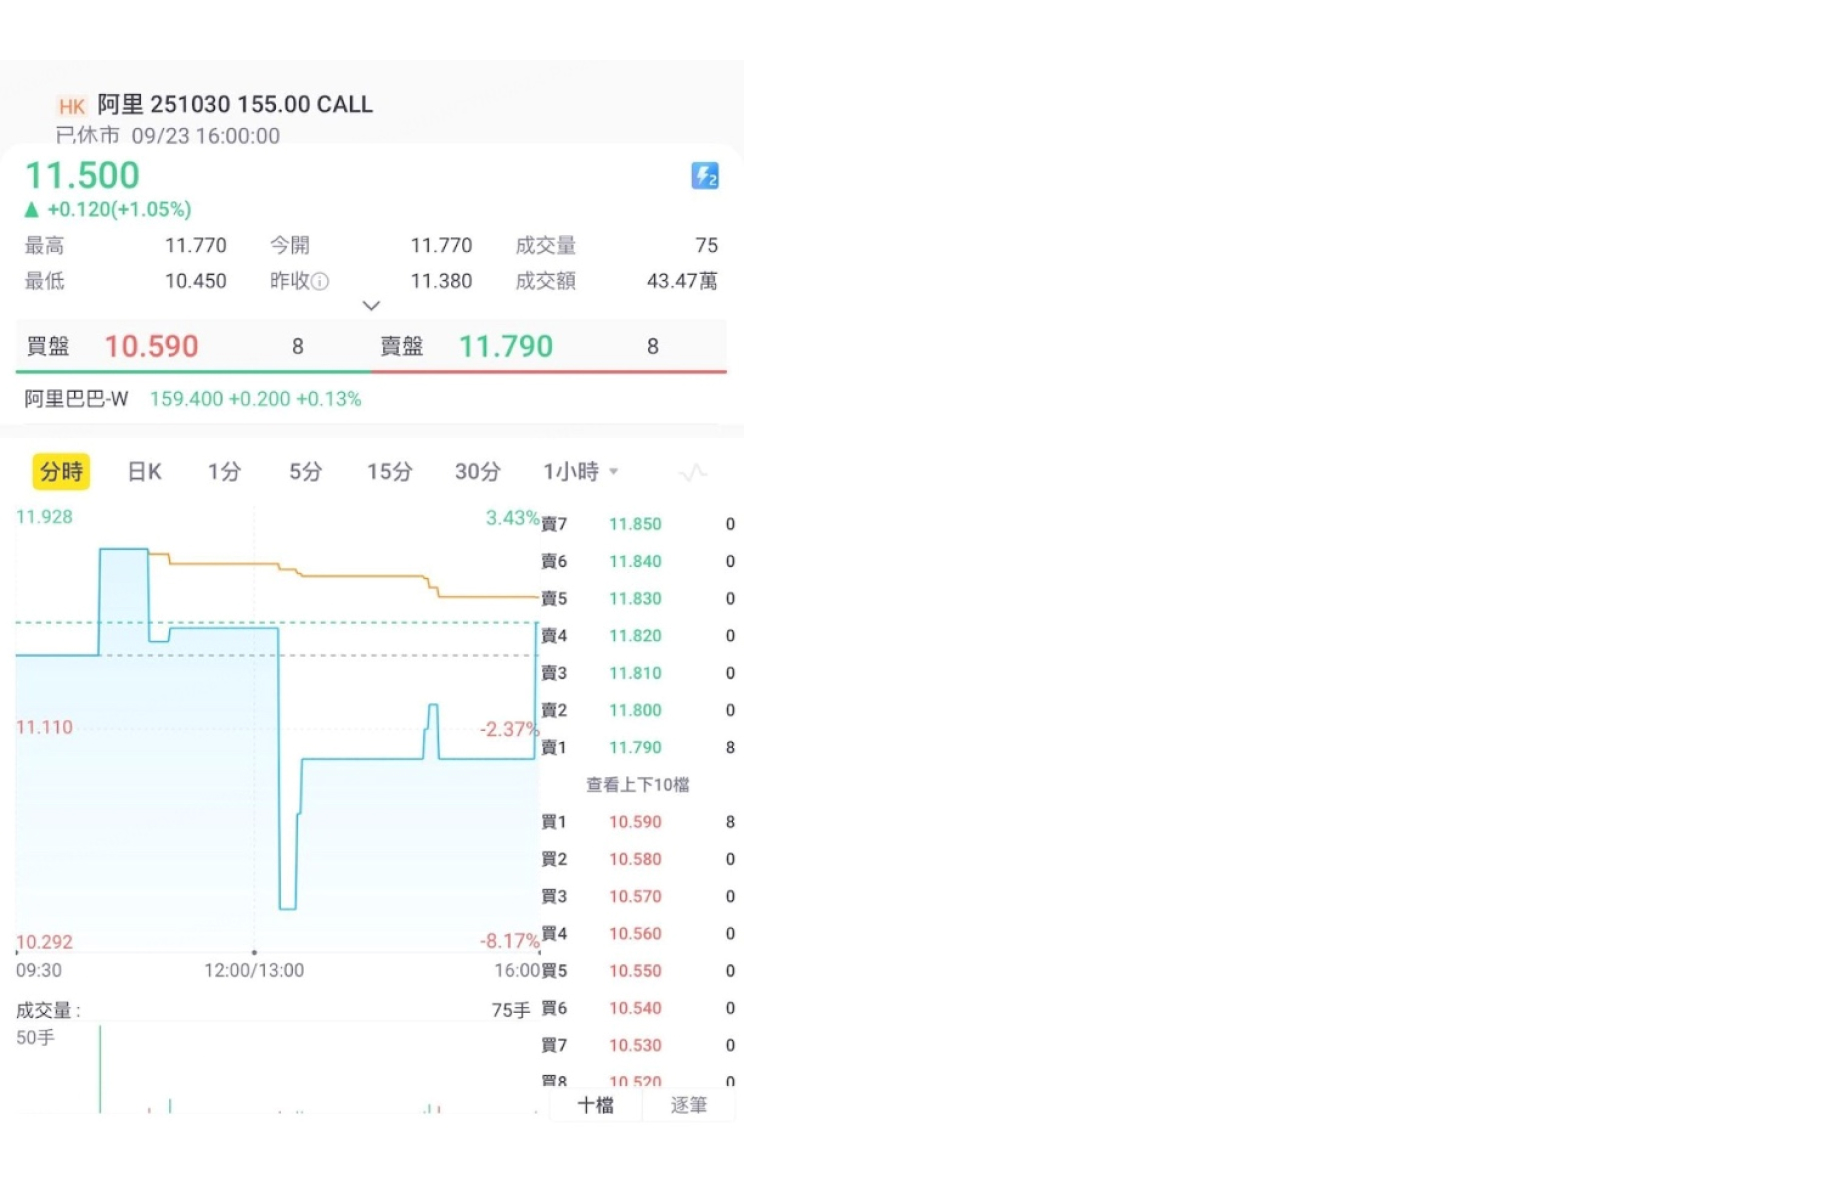Select the 賣1 row at 11.790

pos(638,748)
